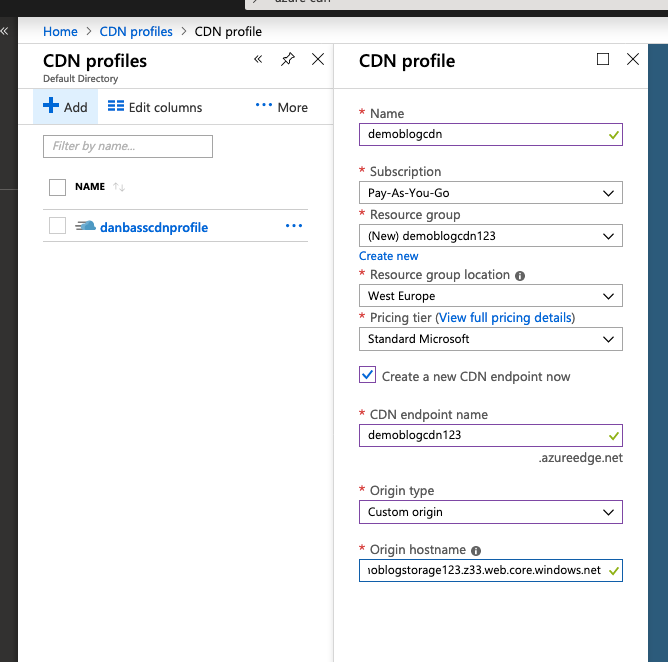Screen dimensions: 668x662
Task: Close the CDN profile blade
Action: 633,59
